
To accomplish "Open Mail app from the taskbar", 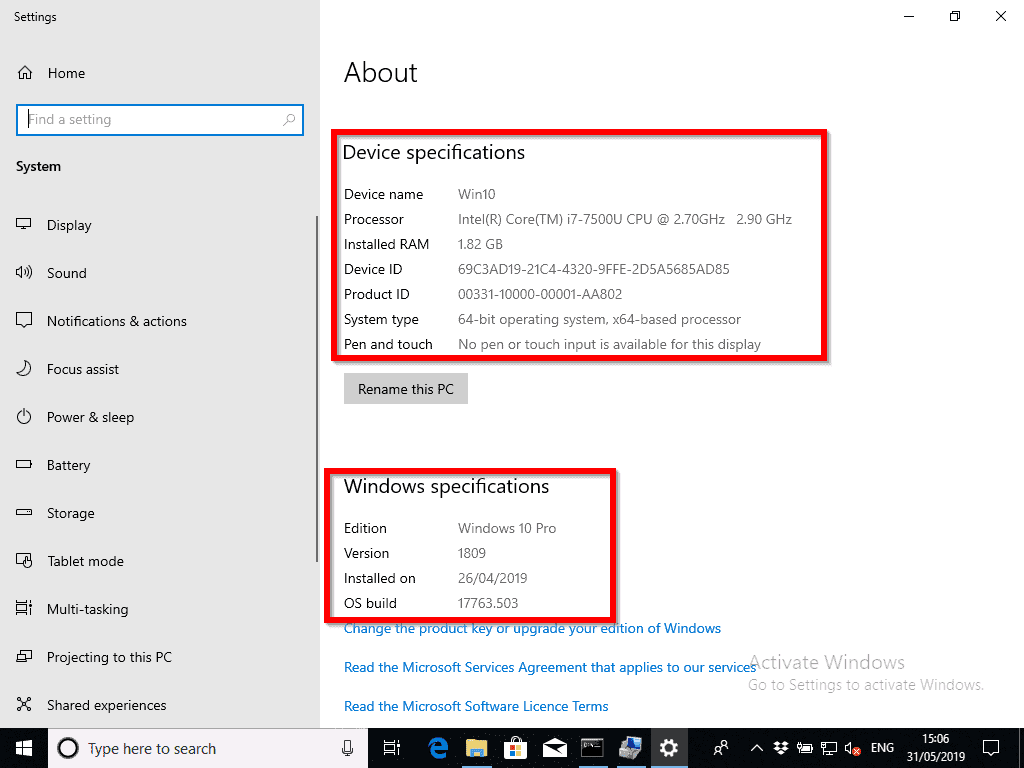I will [554, 748].
